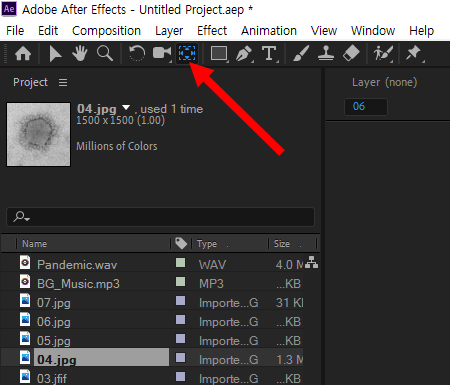
Task: Click BG_Music.mp3 audio file icon
Action: tap(25, 281)
